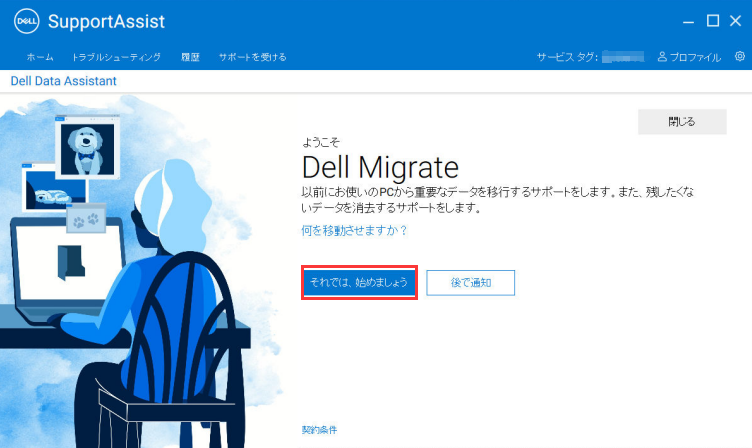Minimize the SupportAssist window
Image resolution: width=752 pixels, height=448 pixels.
[689, 22]
